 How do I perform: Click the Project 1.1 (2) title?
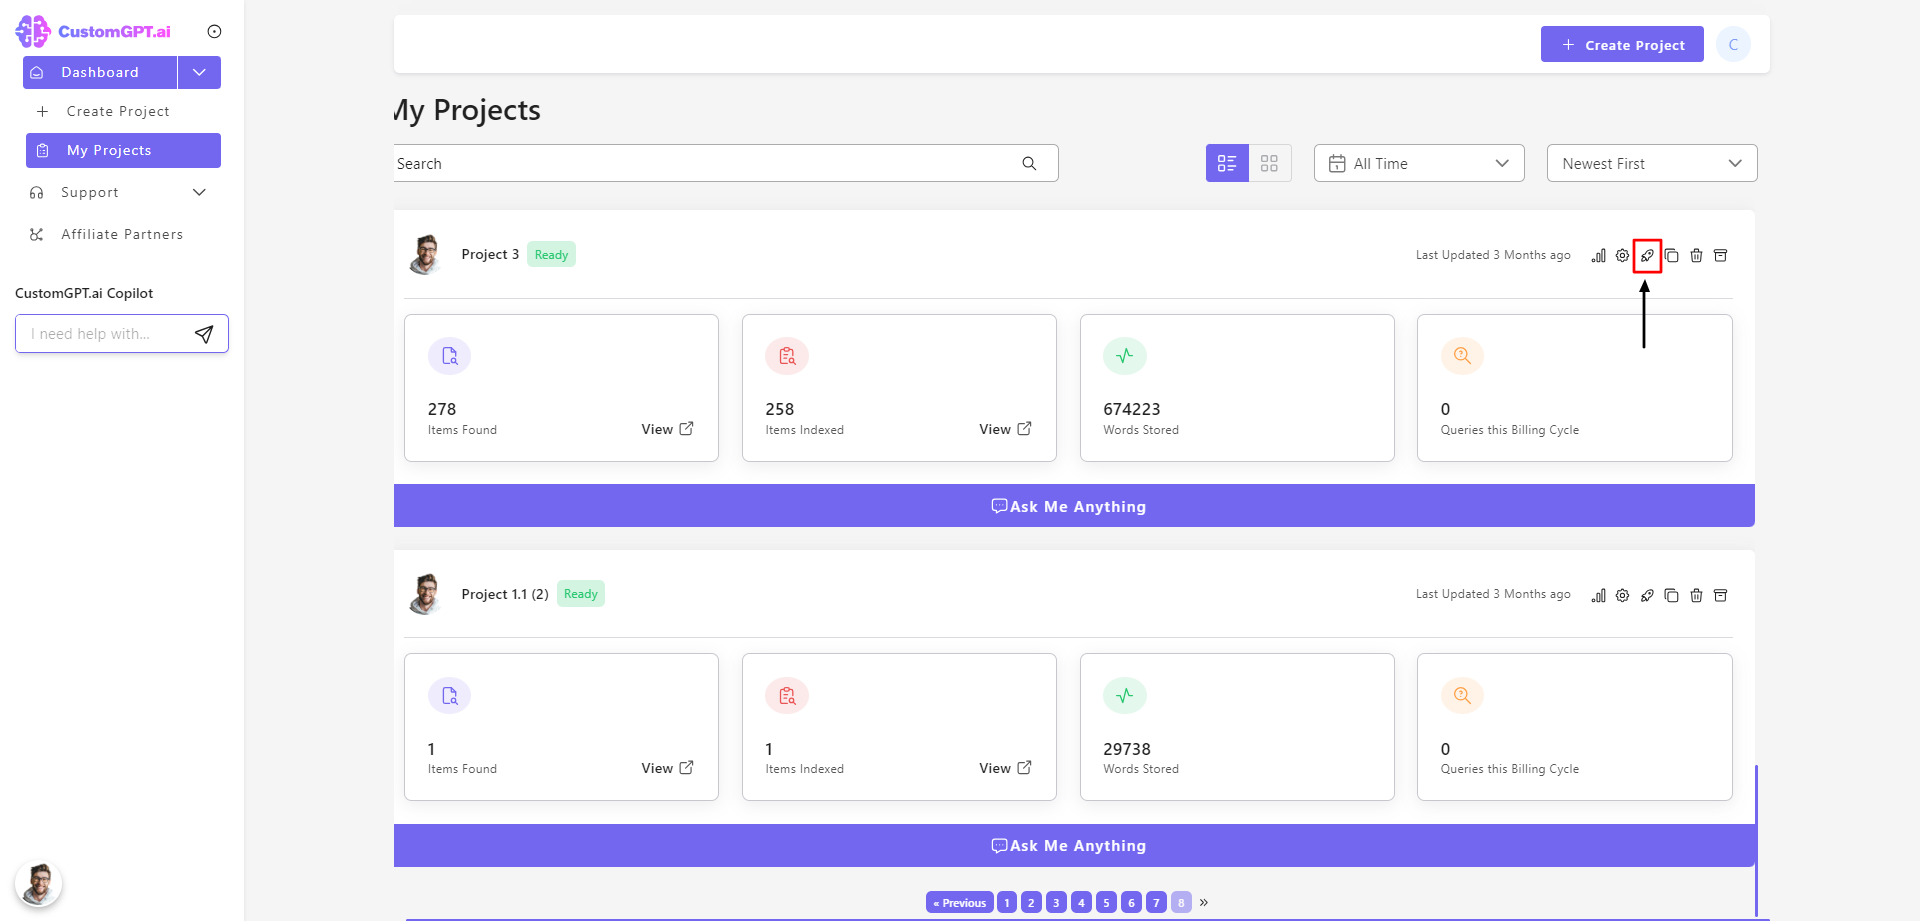point(505,594)
